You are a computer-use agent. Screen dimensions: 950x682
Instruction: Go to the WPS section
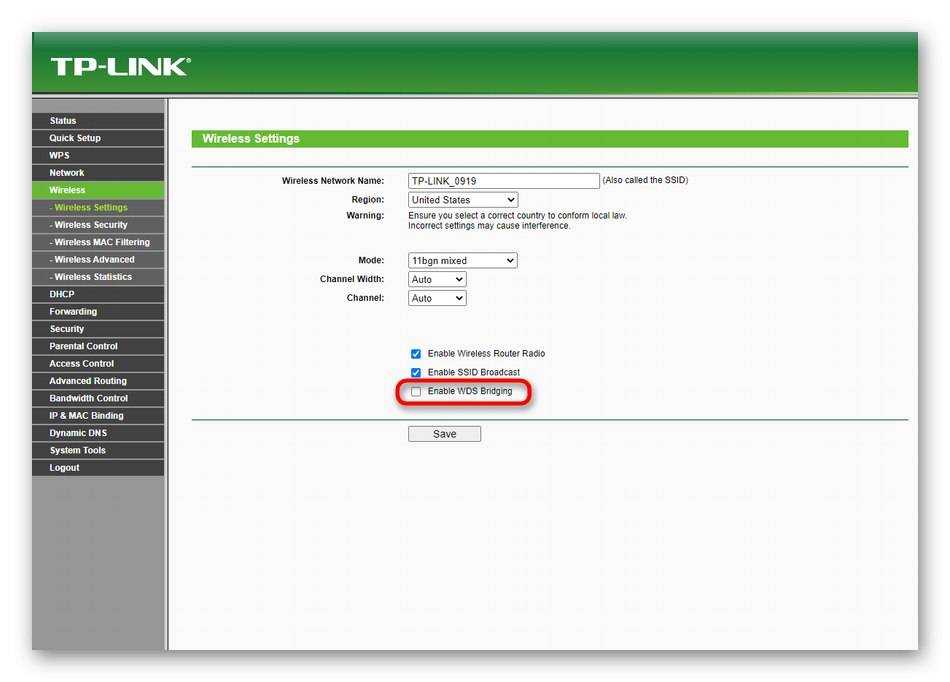point(98,155)
